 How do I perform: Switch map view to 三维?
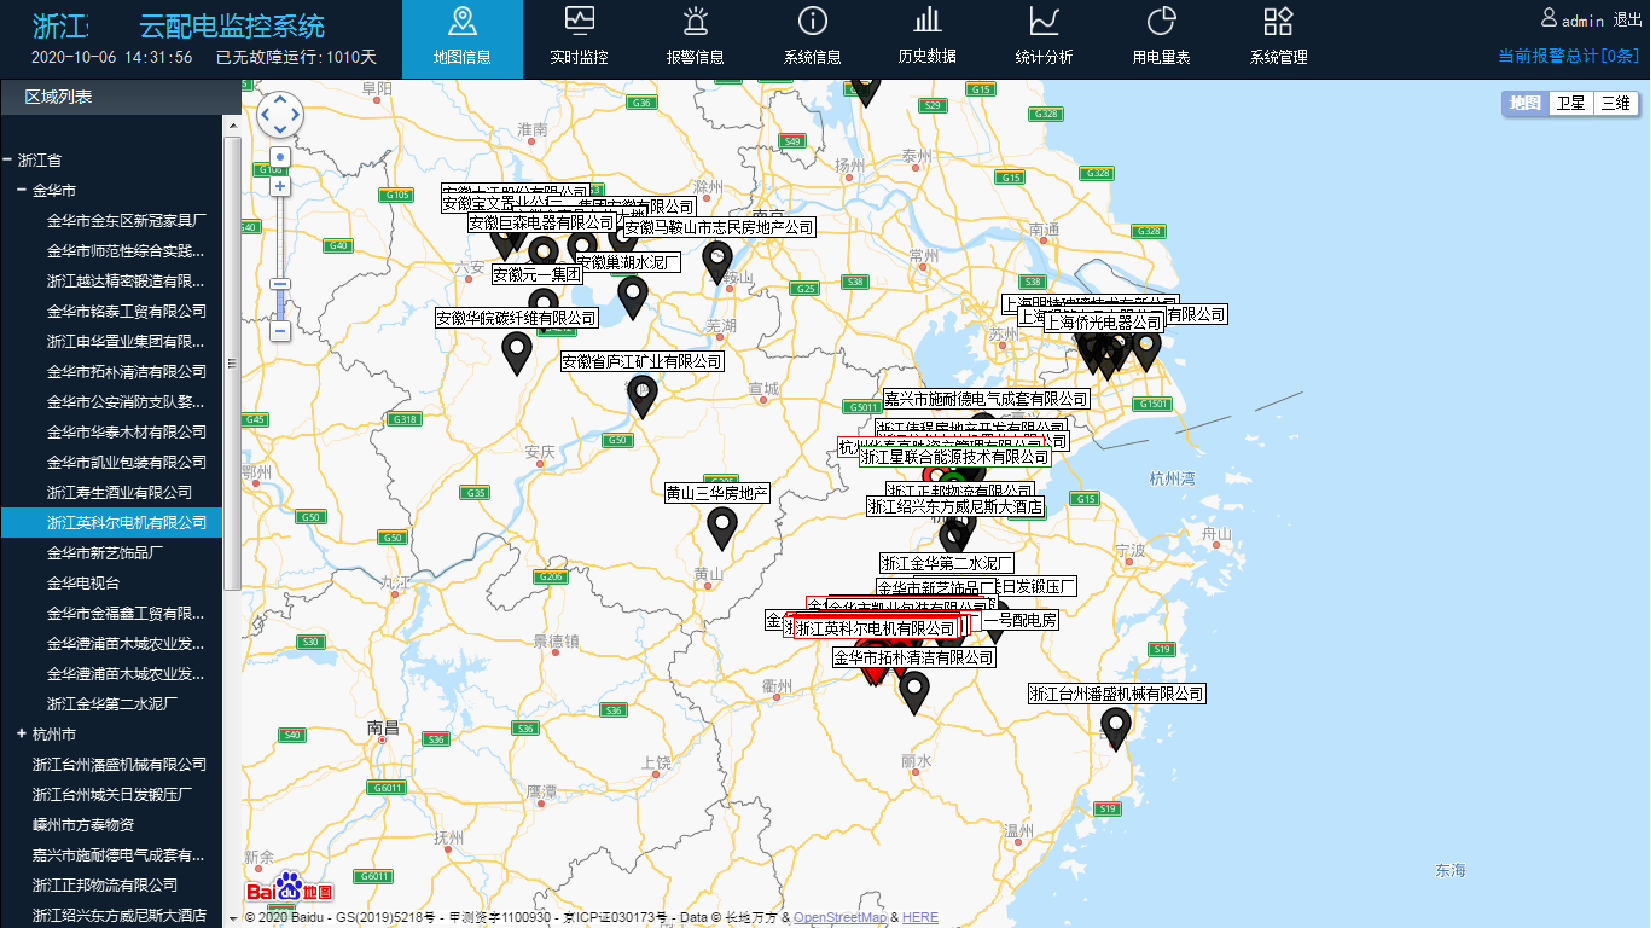click(x=1616, y=103)
